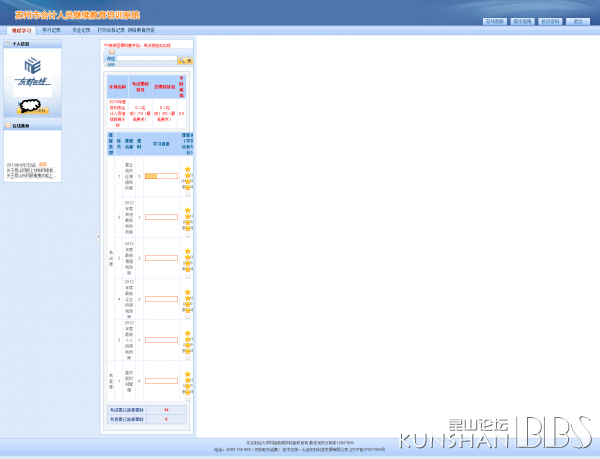The image size is (600, 459).
Task: Click the first header button beside 操作指南
Action: click(494, 21)
